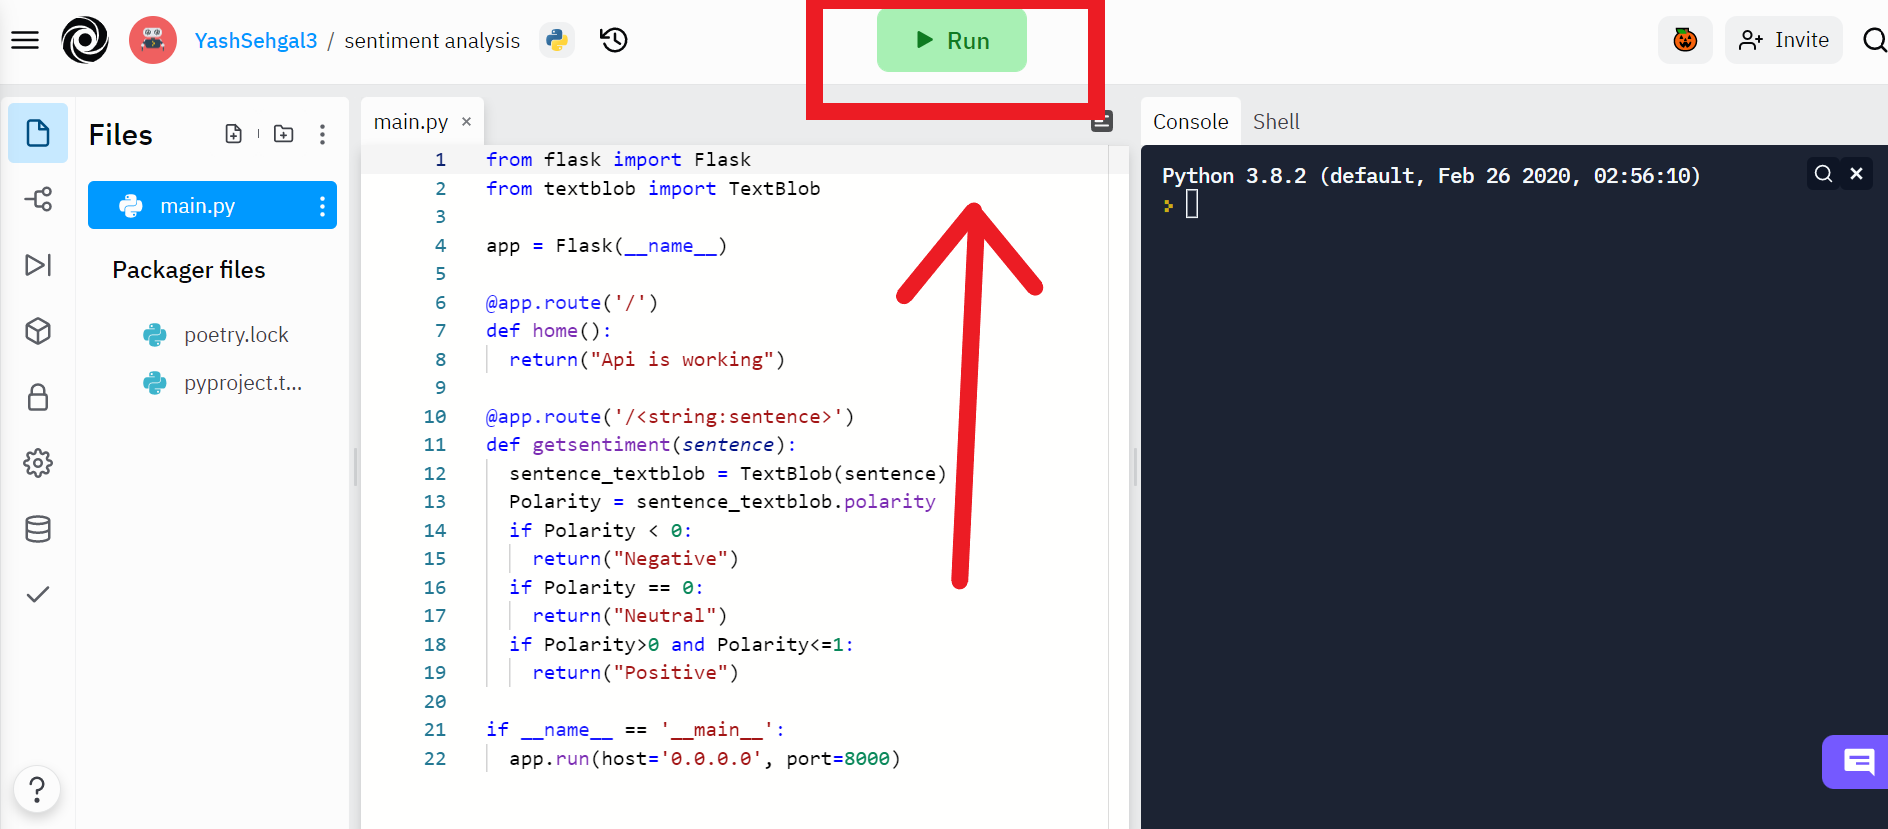Open the chat support bubble
Viewport: 1888px width, 829px height.
[1857, 762]
